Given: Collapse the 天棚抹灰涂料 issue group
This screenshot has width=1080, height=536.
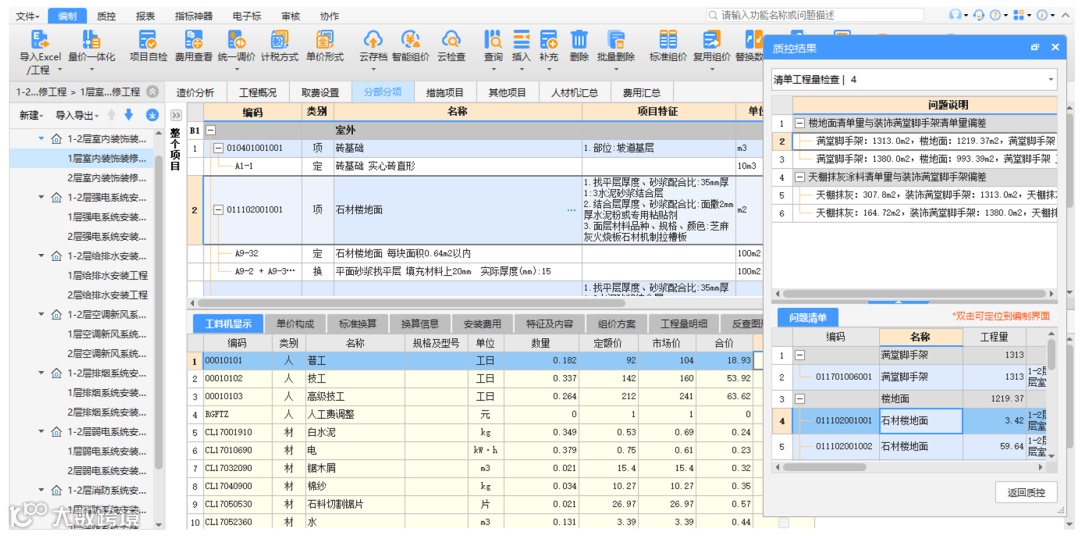Looking at the screenshot, I should (x=800, y=177).
